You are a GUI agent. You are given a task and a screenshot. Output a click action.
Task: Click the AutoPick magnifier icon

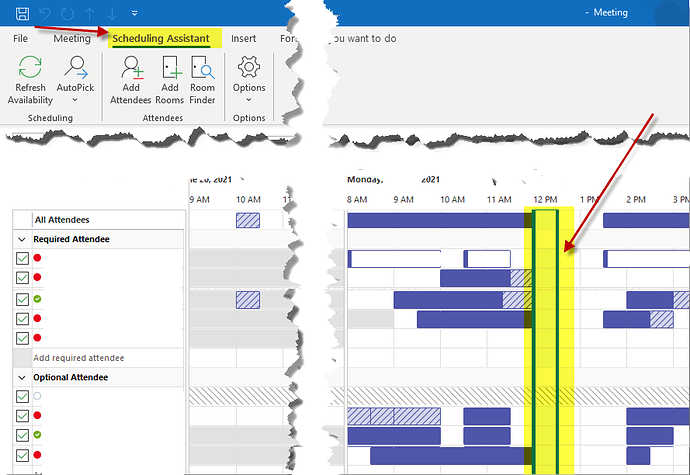[76, 68]
